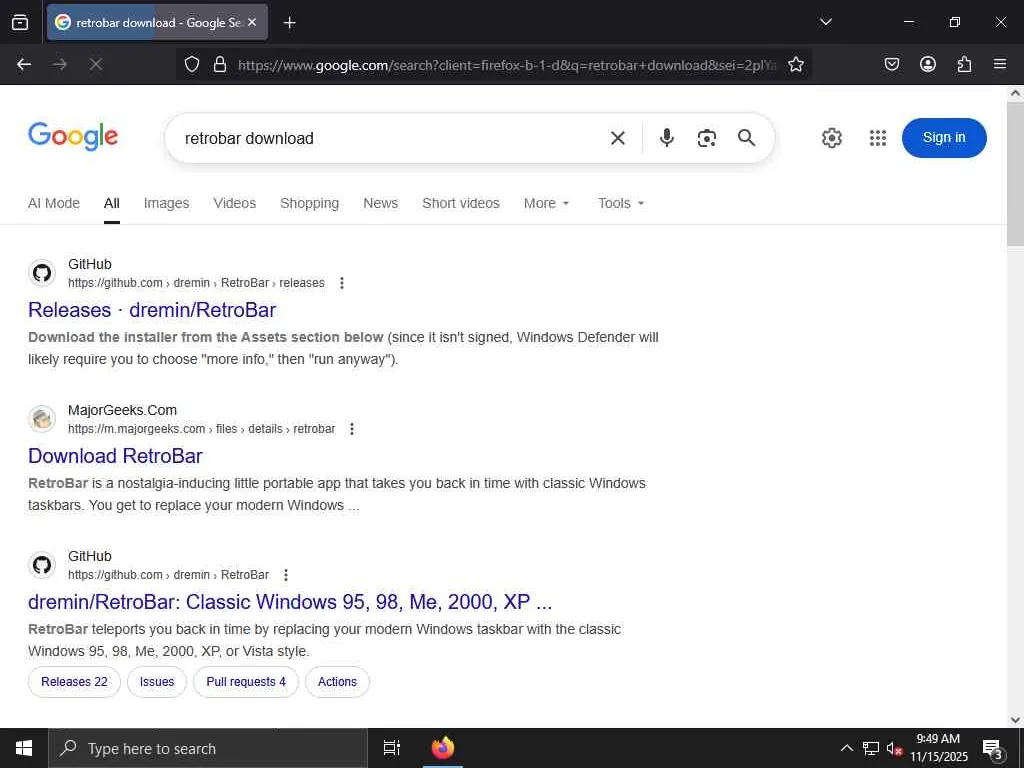Open Releases 22 sitelink chip
Viewport: 1024px width, 768px height.
(74, 682)
